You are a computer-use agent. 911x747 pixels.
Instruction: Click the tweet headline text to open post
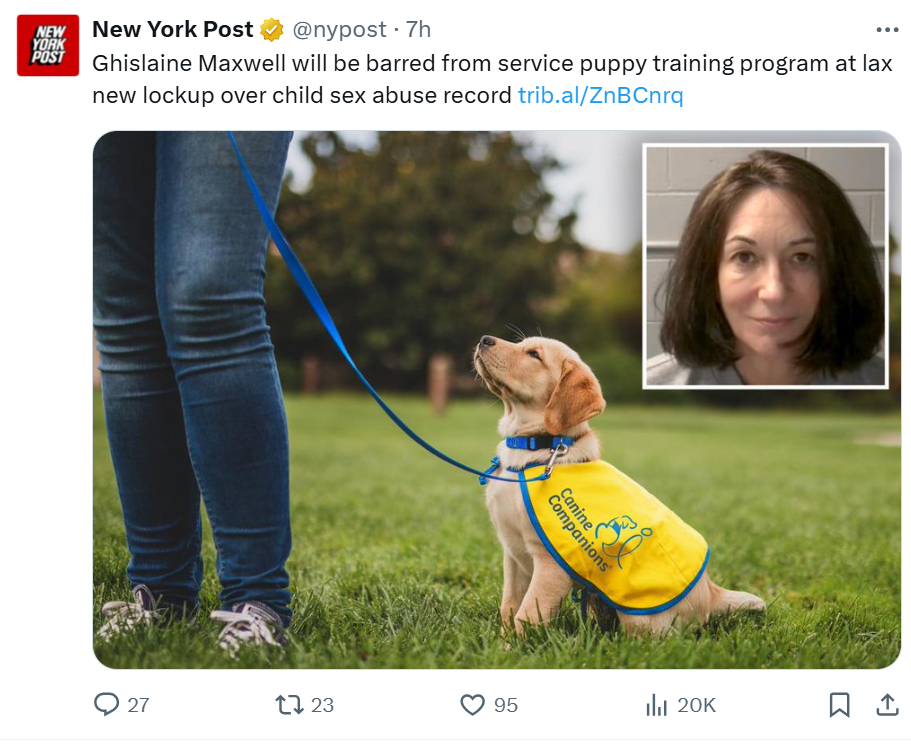tap(492, 79)
